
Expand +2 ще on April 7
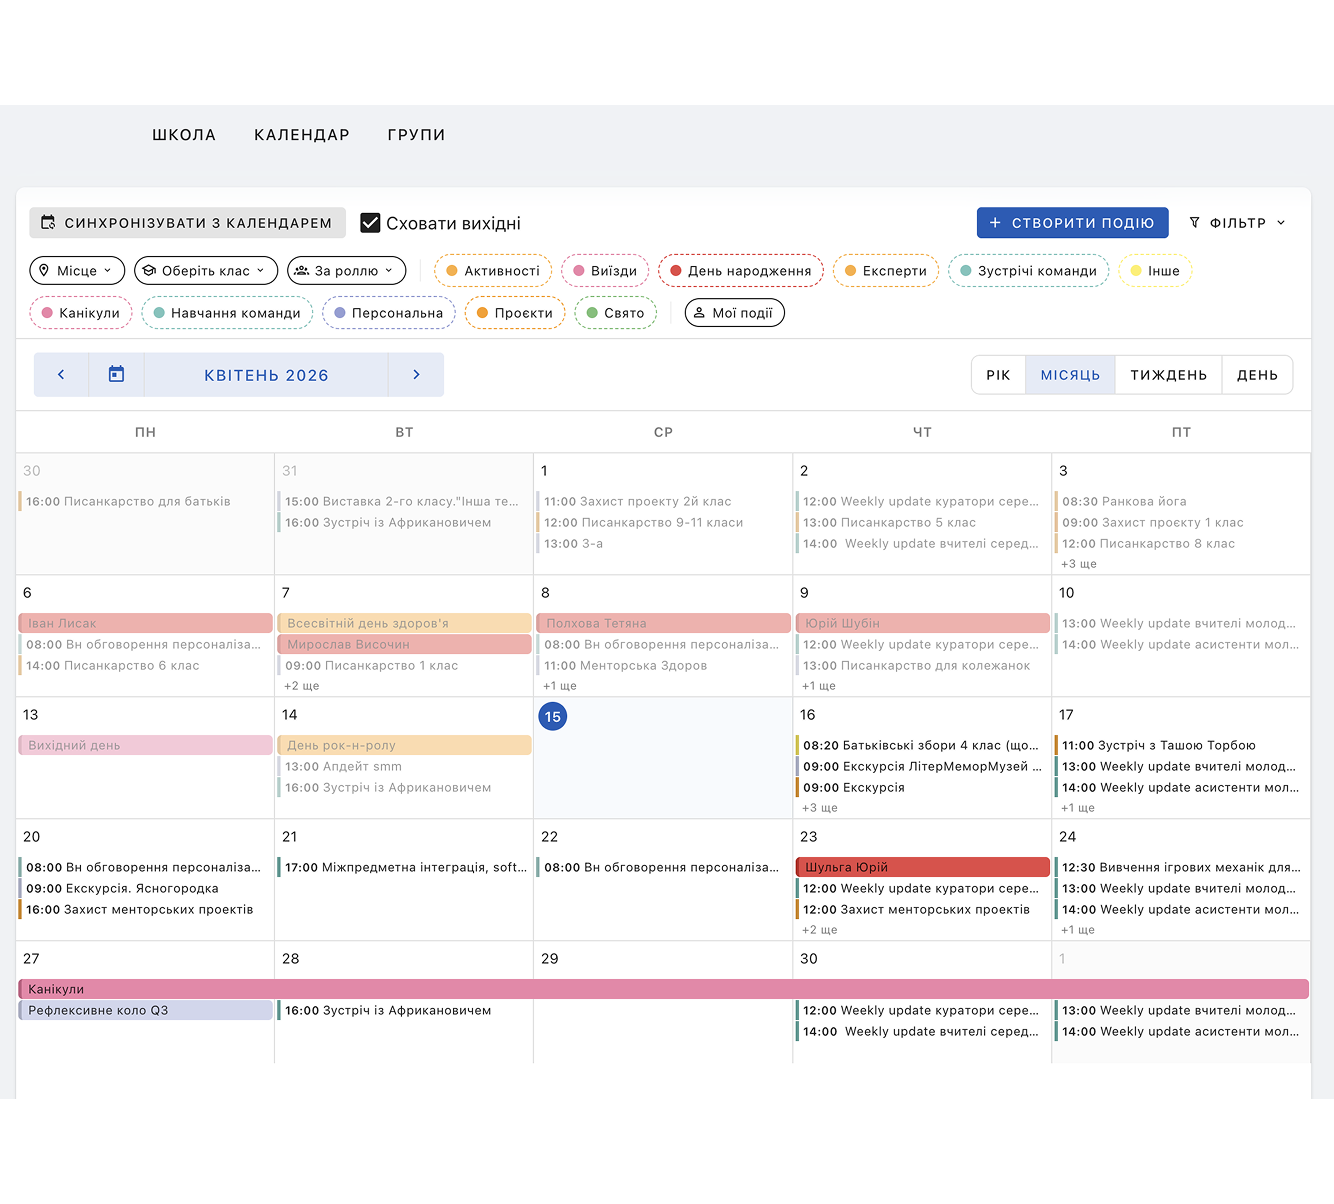[301, 686]
